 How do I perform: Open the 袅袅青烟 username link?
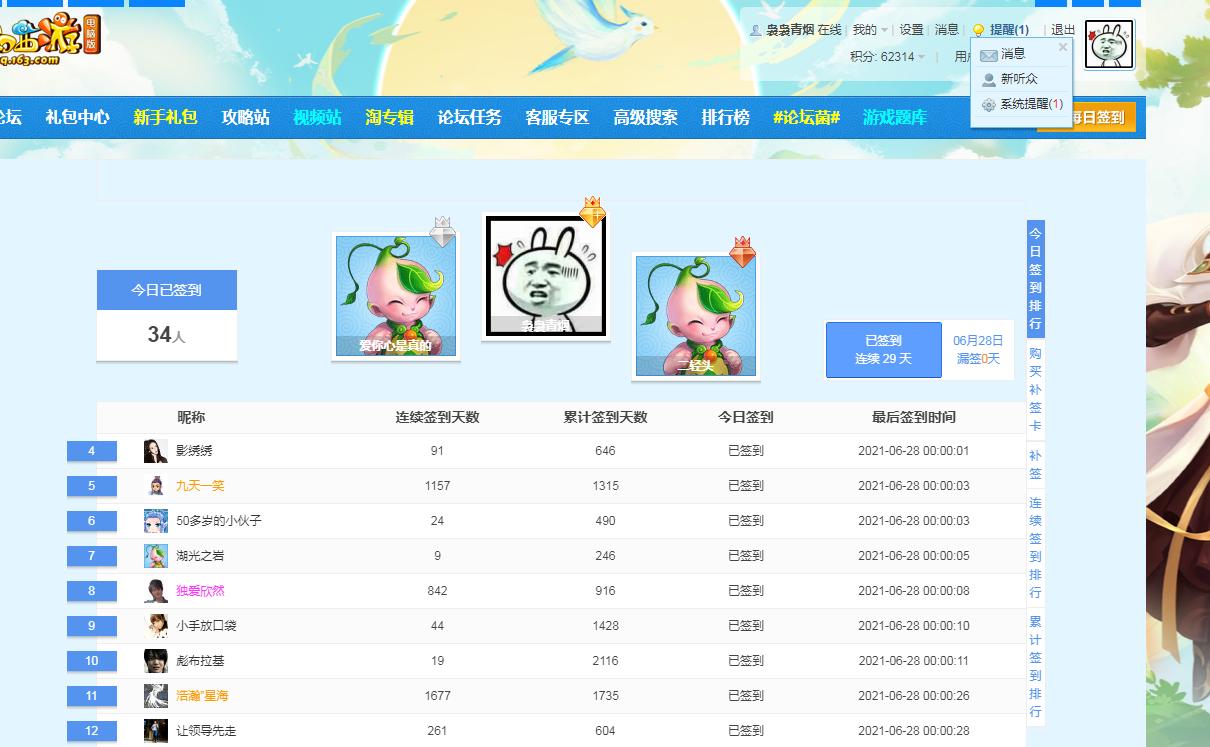pos(790,30)
